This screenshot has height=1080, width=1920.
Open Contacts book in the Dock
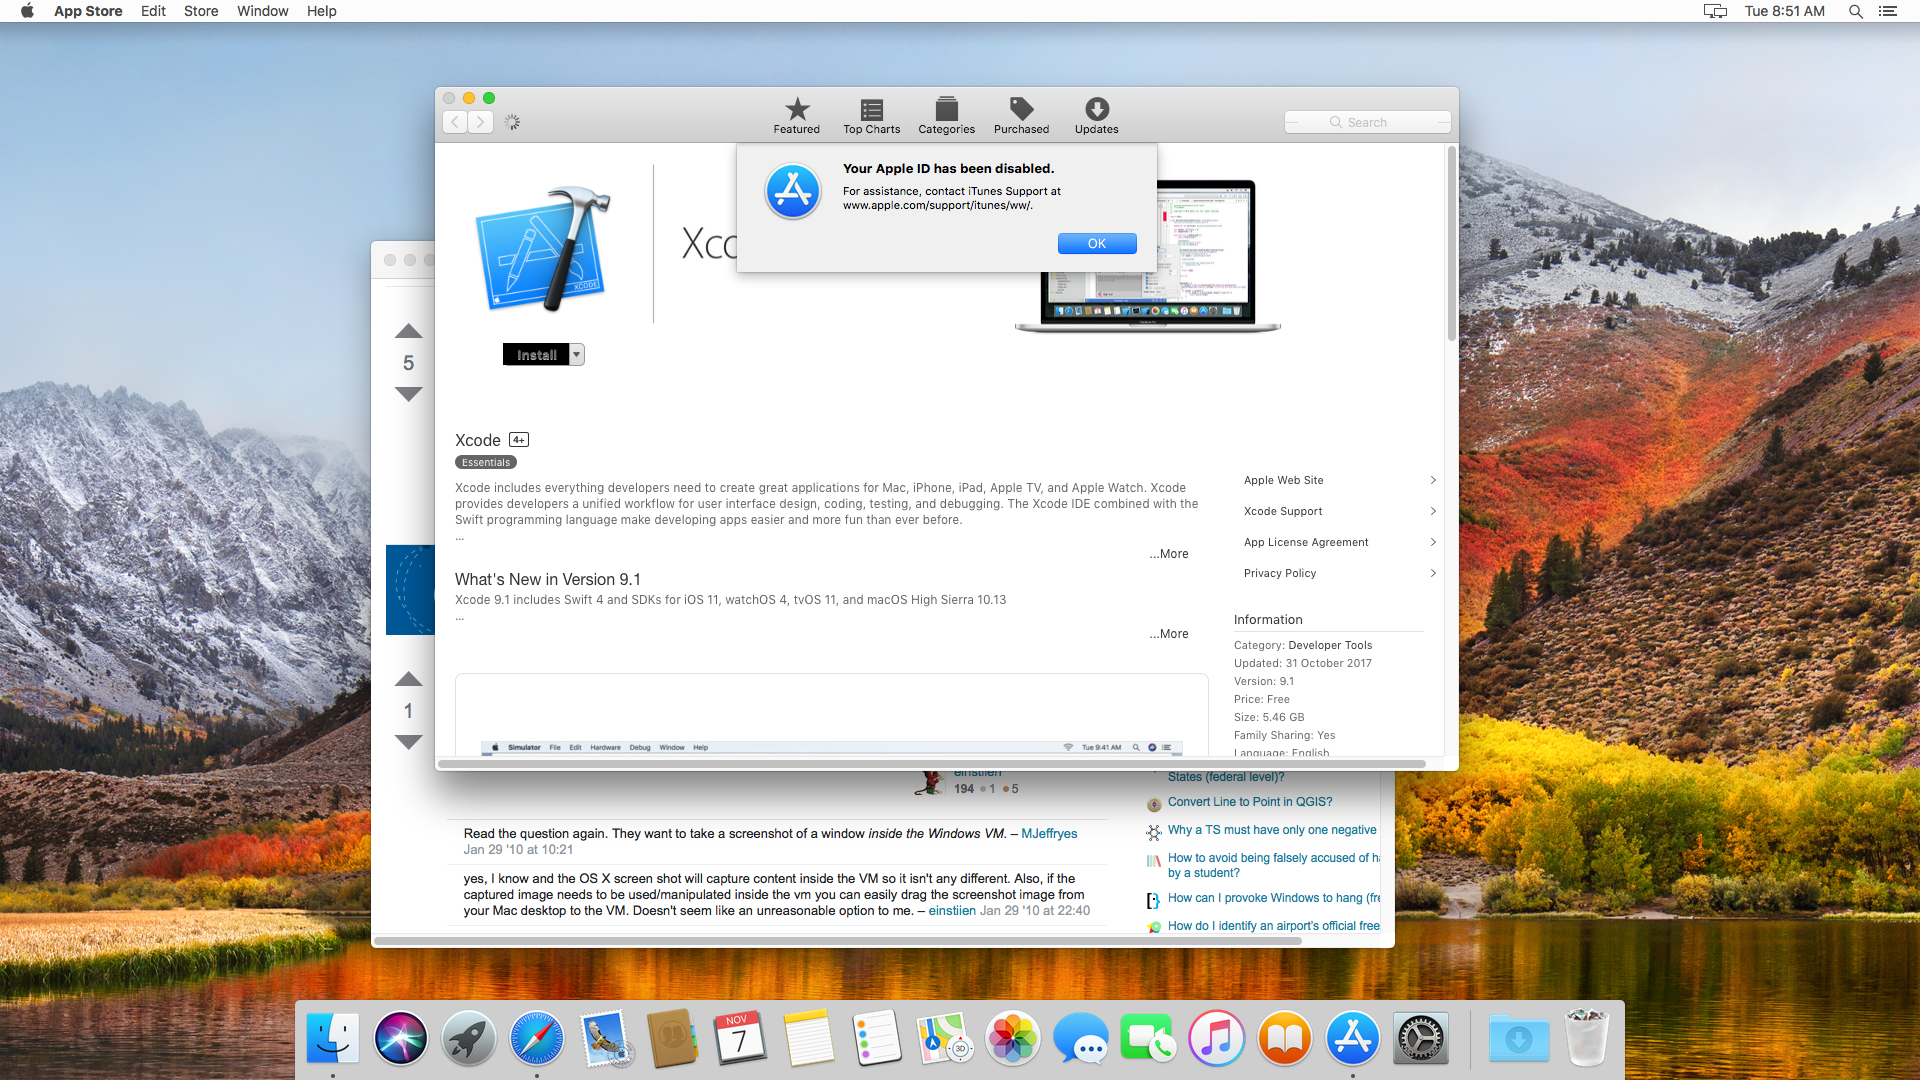click(x=673, y=1038)
